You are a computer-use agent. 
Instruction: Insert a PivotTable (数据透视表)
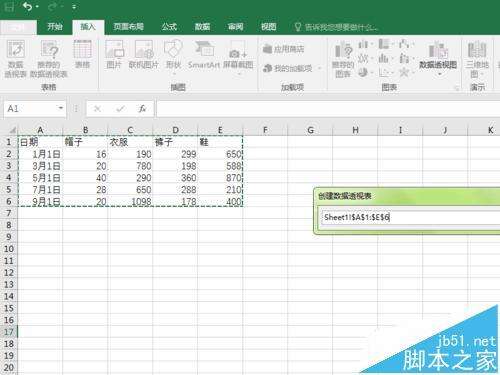click(x=15, y=59)
